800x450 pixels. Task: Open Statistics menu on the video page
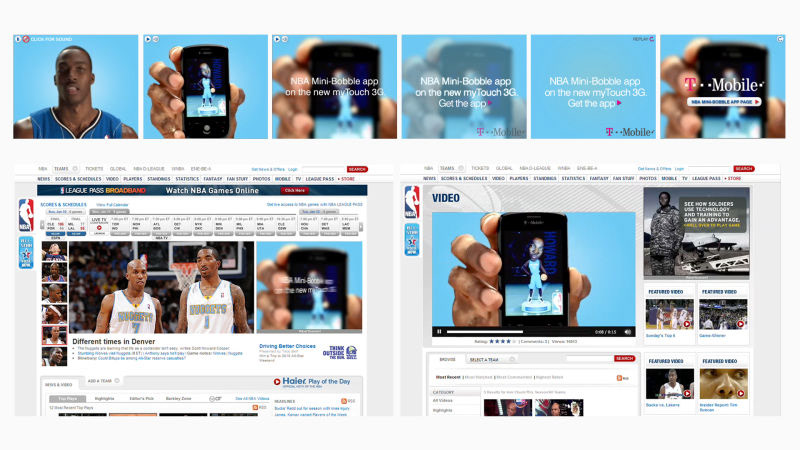573,179
